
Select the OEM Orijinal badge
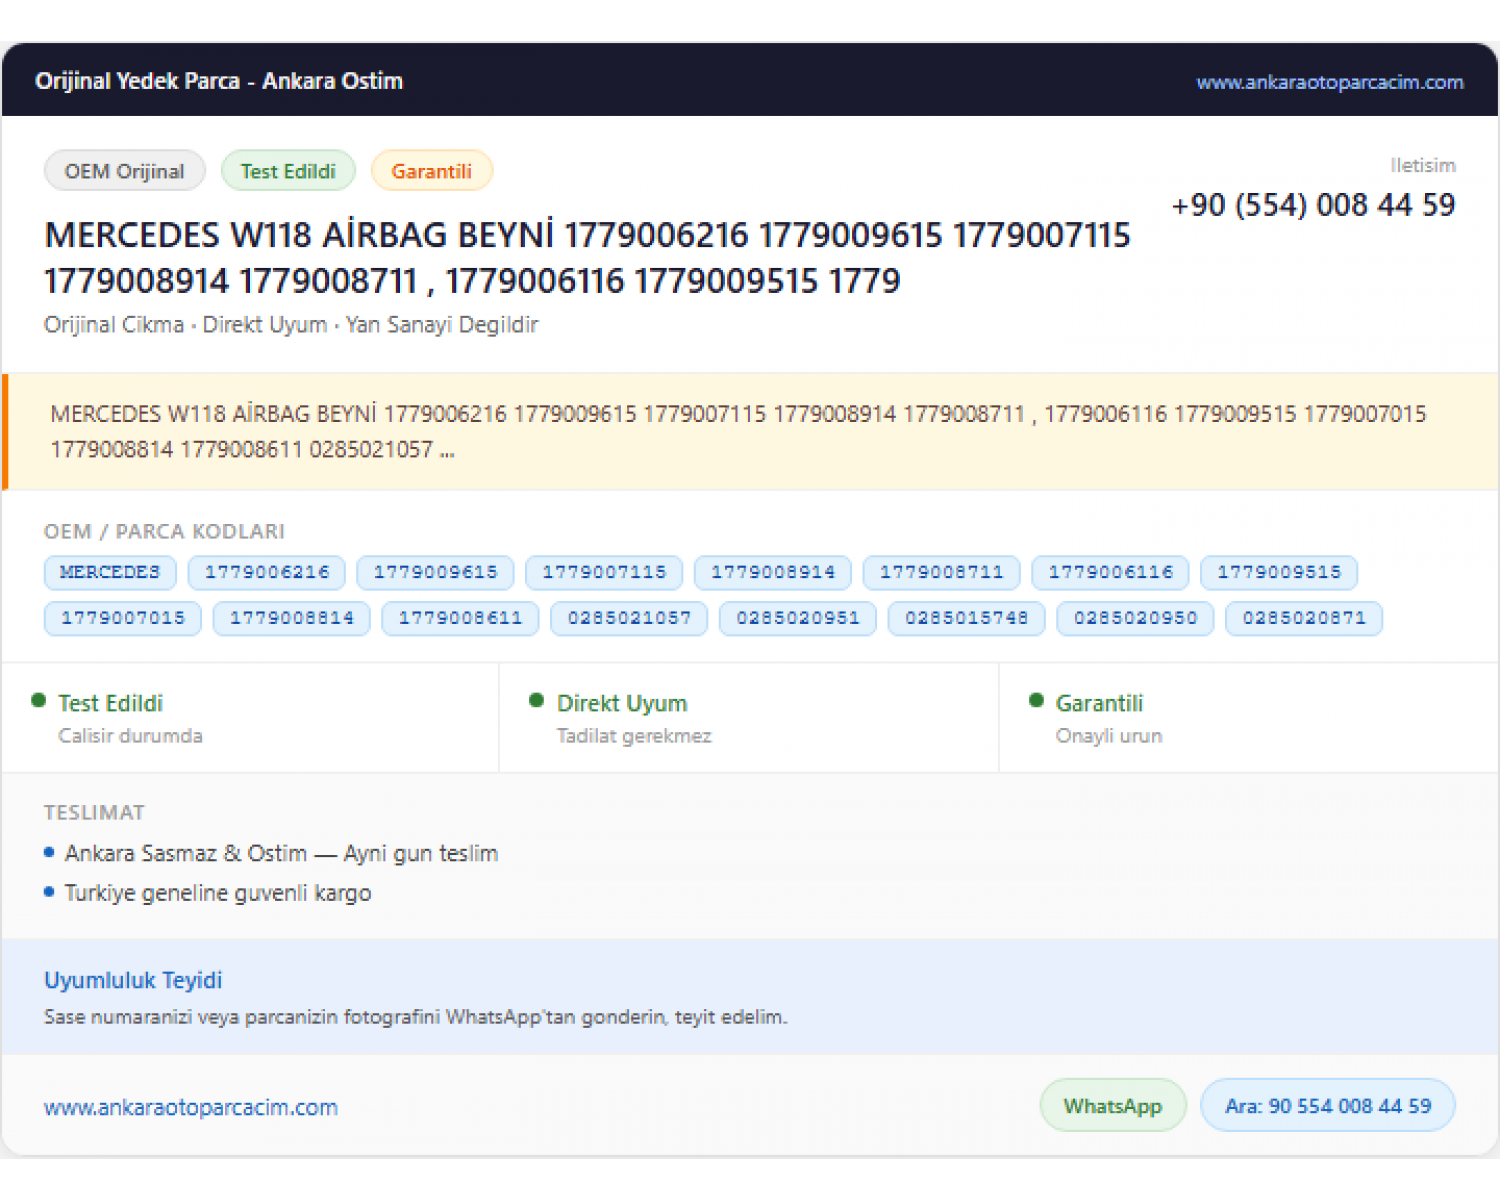click(x=125, y=171)
